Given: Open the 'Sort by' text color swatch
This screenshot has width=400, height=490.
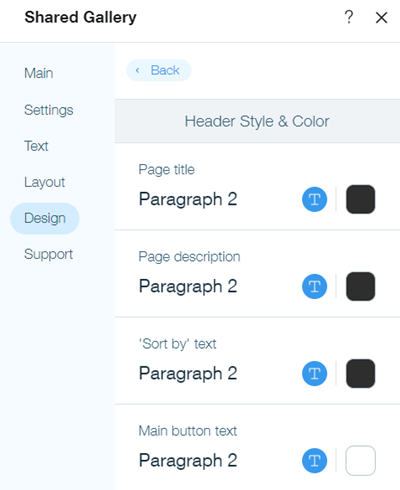Looking at the screenshot, I should [x=360, y=373].
